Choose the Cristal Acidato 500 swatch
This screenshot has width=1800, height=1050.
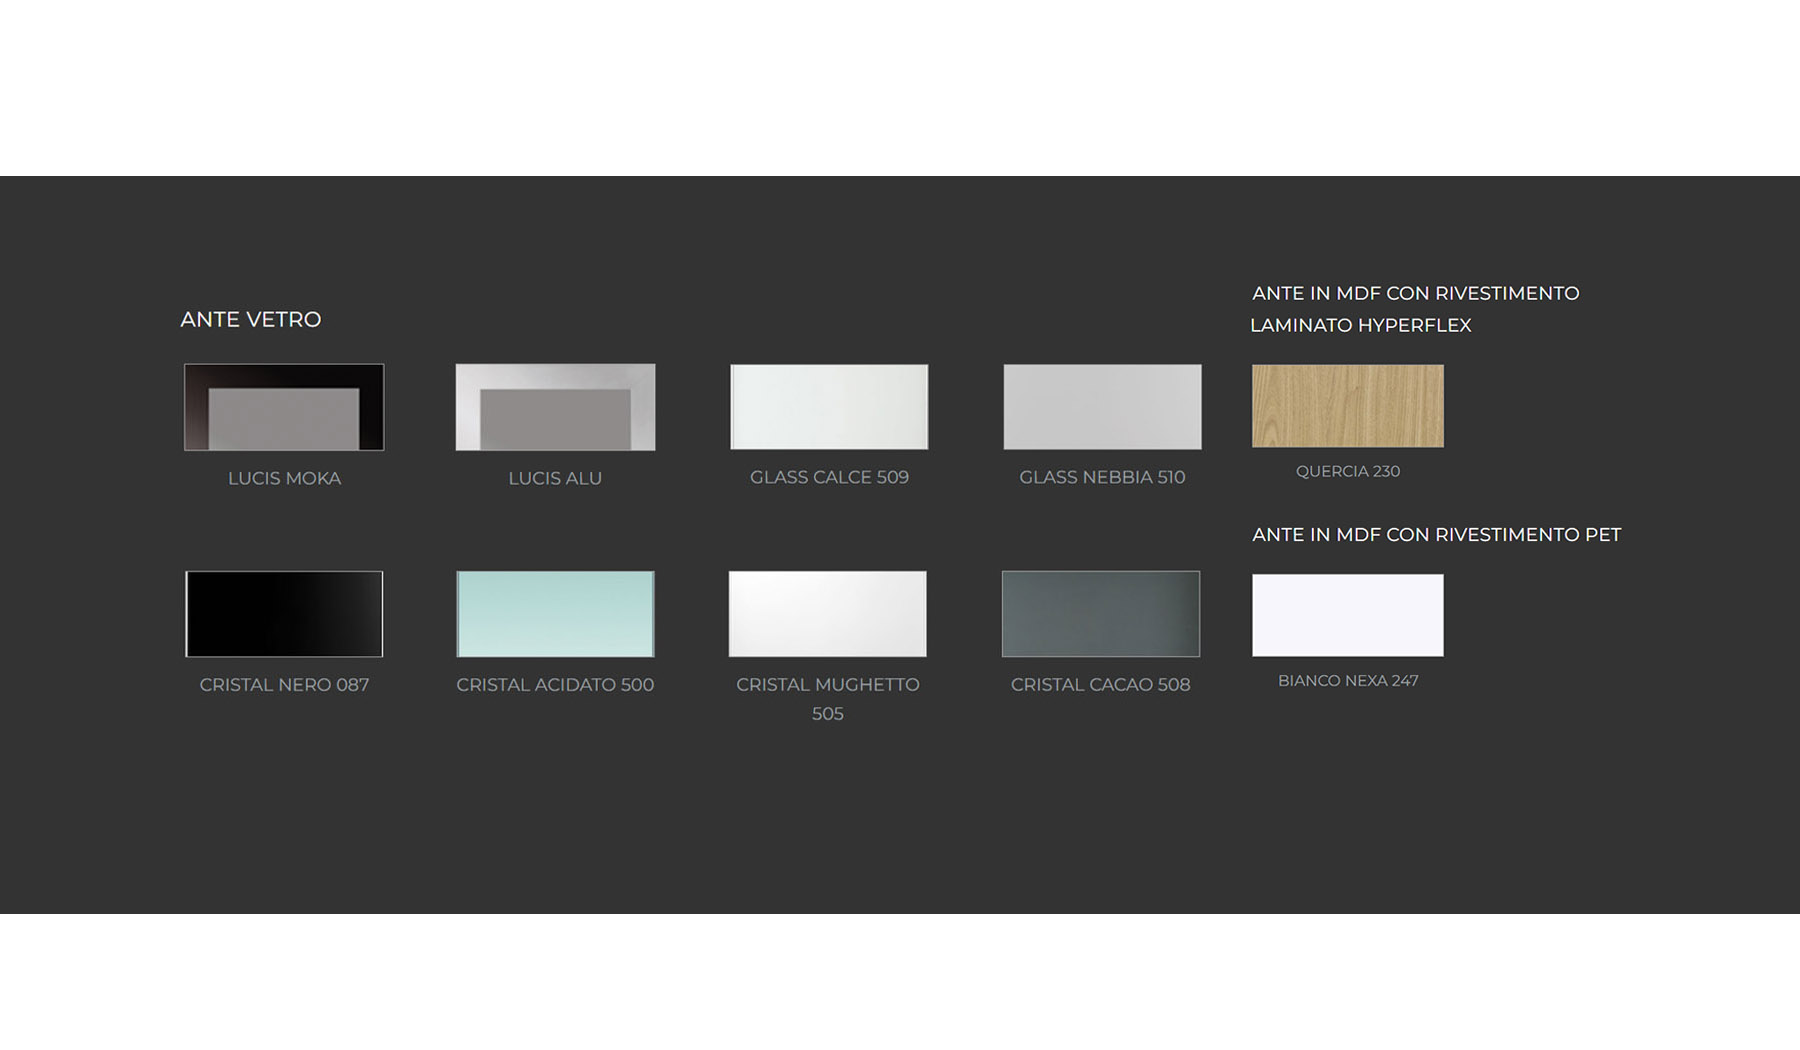555,614
